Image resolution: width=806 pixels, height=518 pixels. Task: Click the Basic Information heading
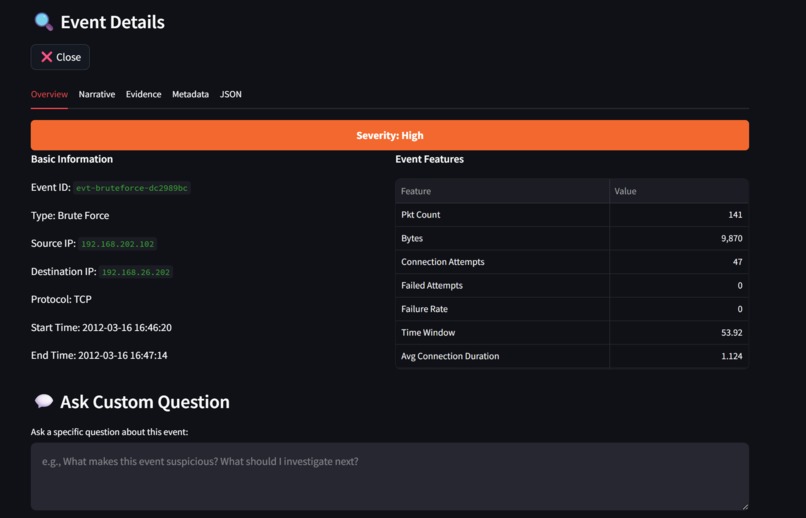point(72,159)
